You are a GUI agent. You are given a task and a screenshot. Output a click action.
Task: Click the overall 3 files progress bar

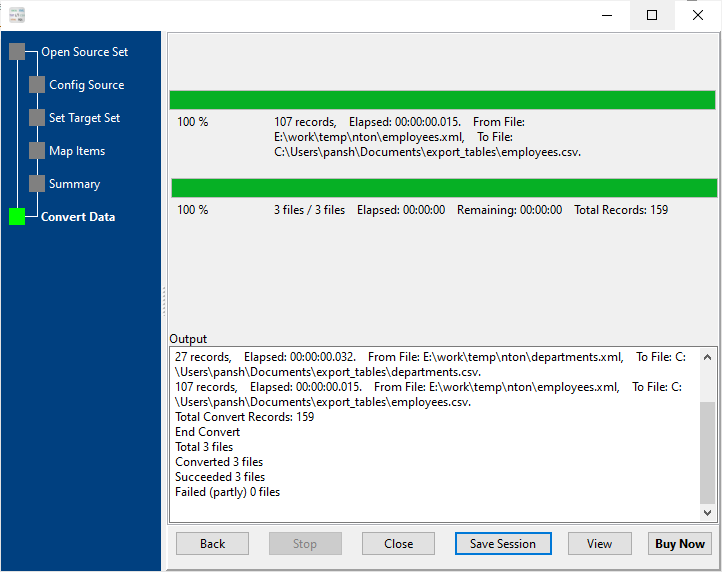443,188
